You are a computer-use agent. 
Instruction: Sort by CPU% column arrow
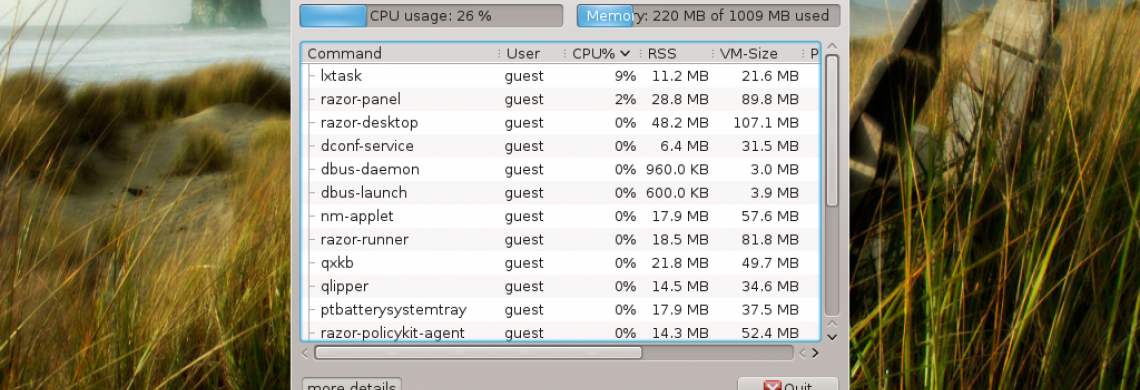pos(625,54)
